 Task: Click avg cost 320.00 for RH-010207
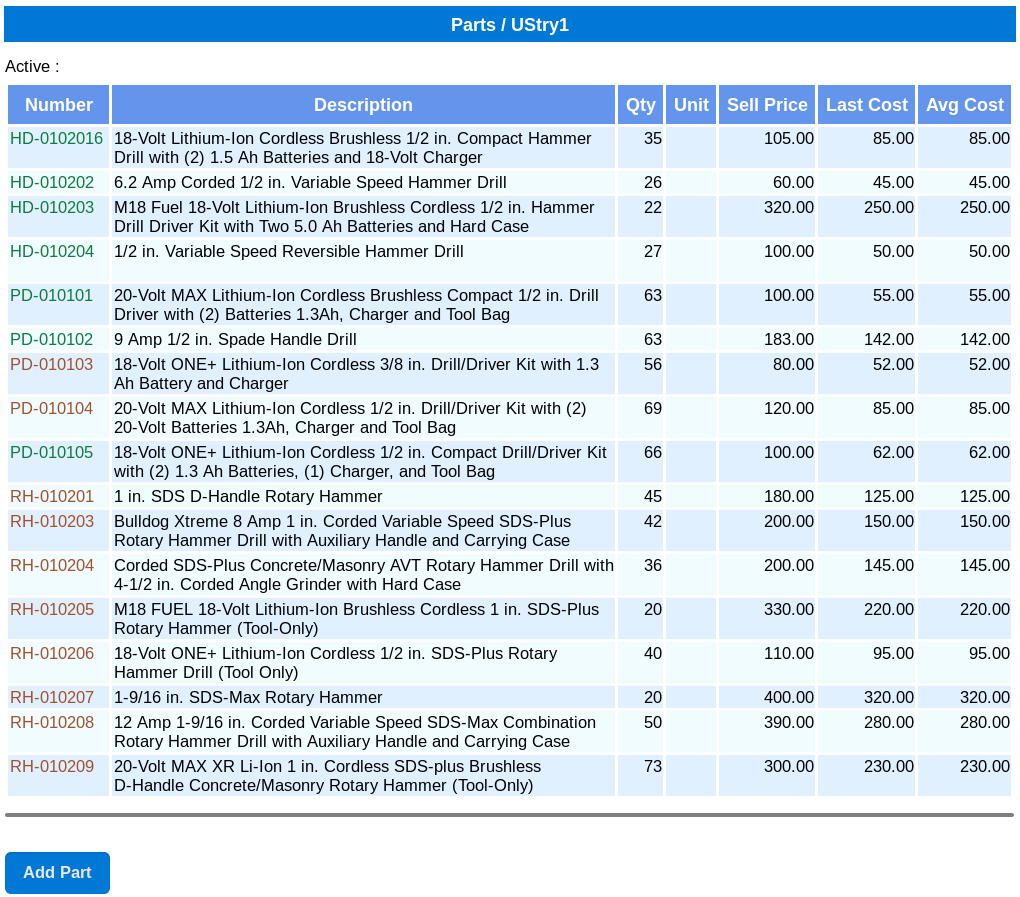pyautogui.click(x=985, y=697)
